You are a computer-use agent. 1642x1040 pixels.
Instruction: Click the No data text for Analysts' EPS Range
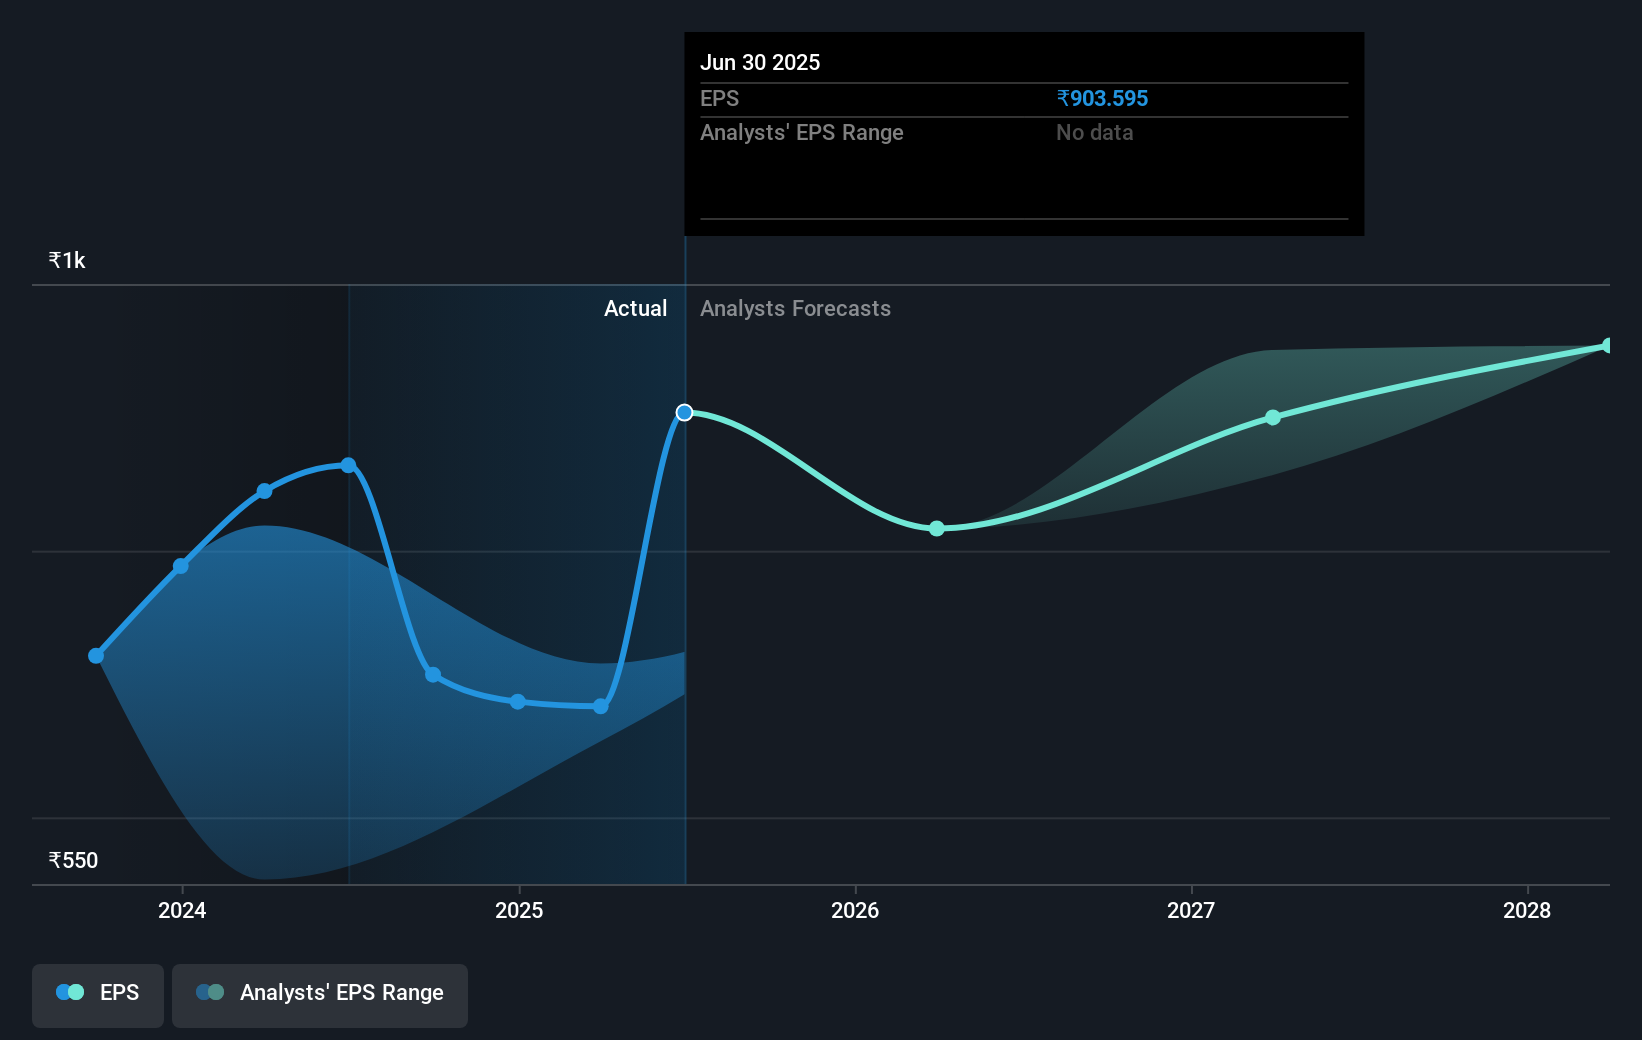[1095, 132]
